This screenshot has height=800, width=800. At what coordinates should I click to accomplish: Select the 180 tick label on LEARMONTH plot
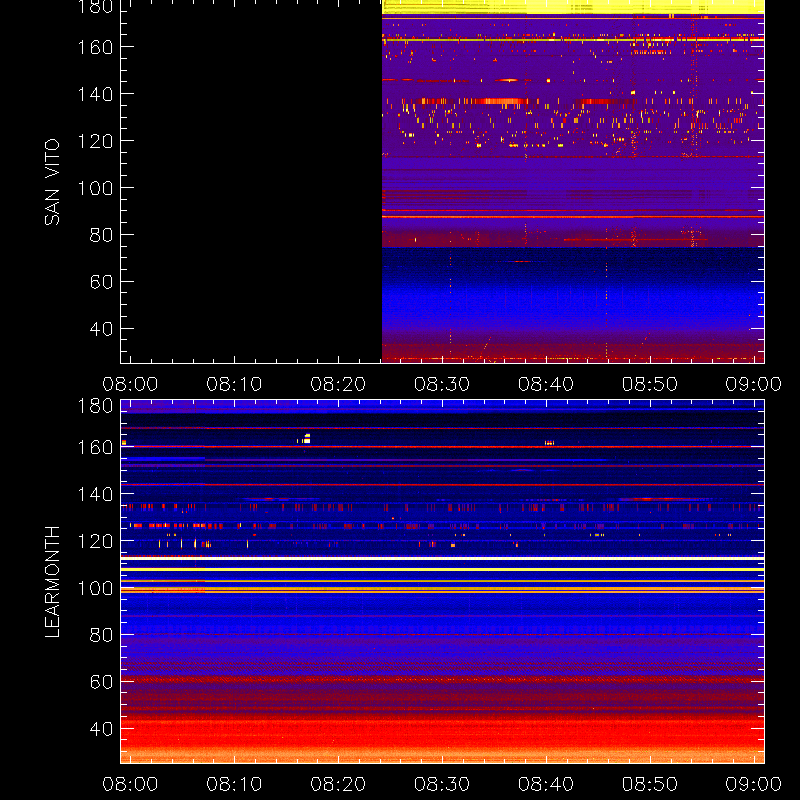95,406
